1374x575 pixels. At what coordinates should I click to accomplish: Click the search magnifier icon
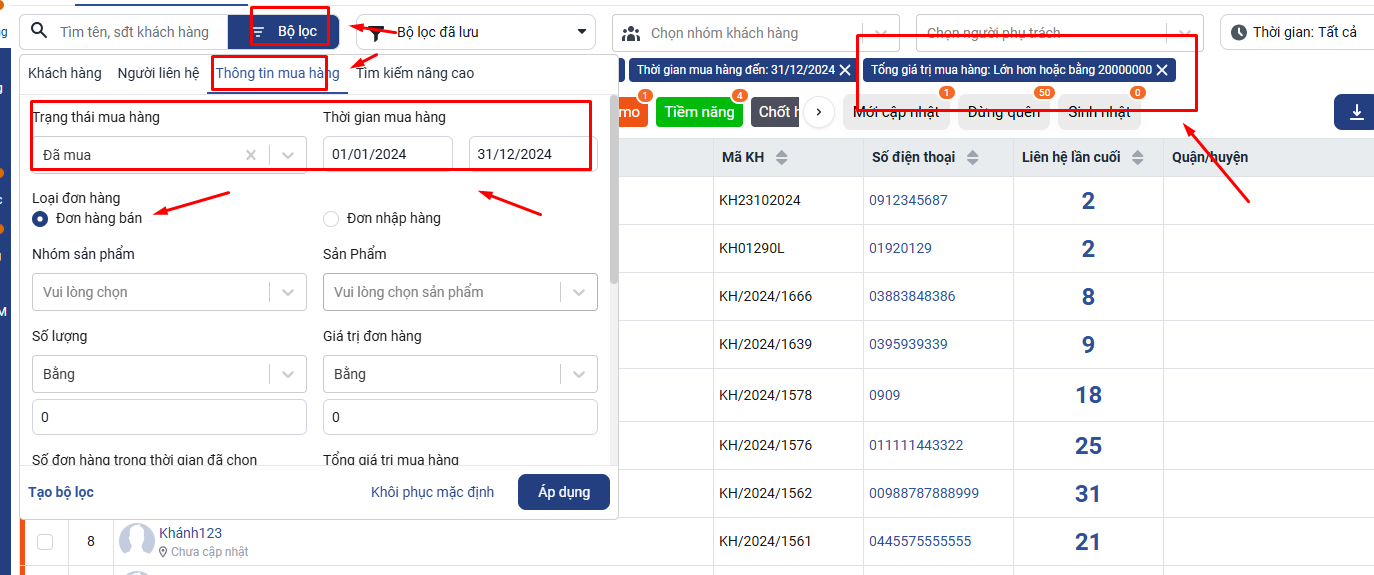[39, 31]
